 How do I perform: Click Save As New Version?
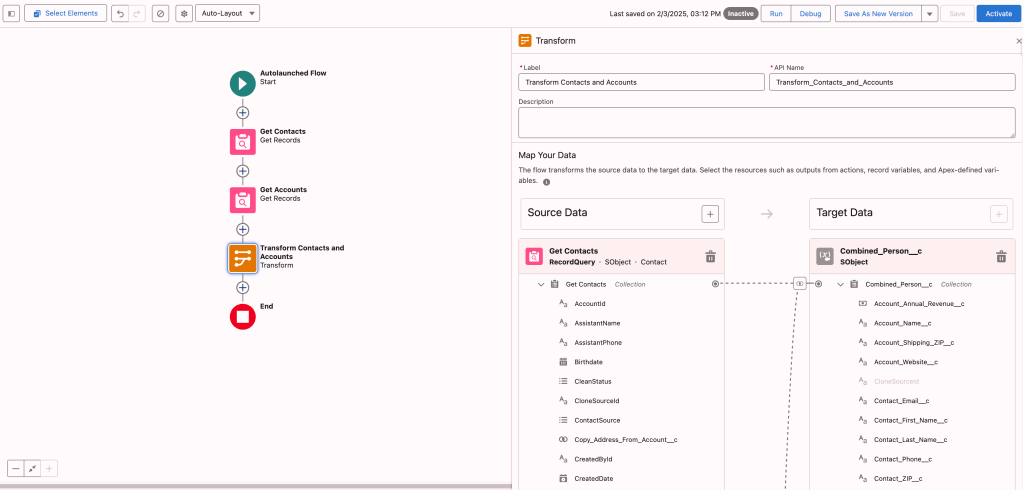coord(878,14)
